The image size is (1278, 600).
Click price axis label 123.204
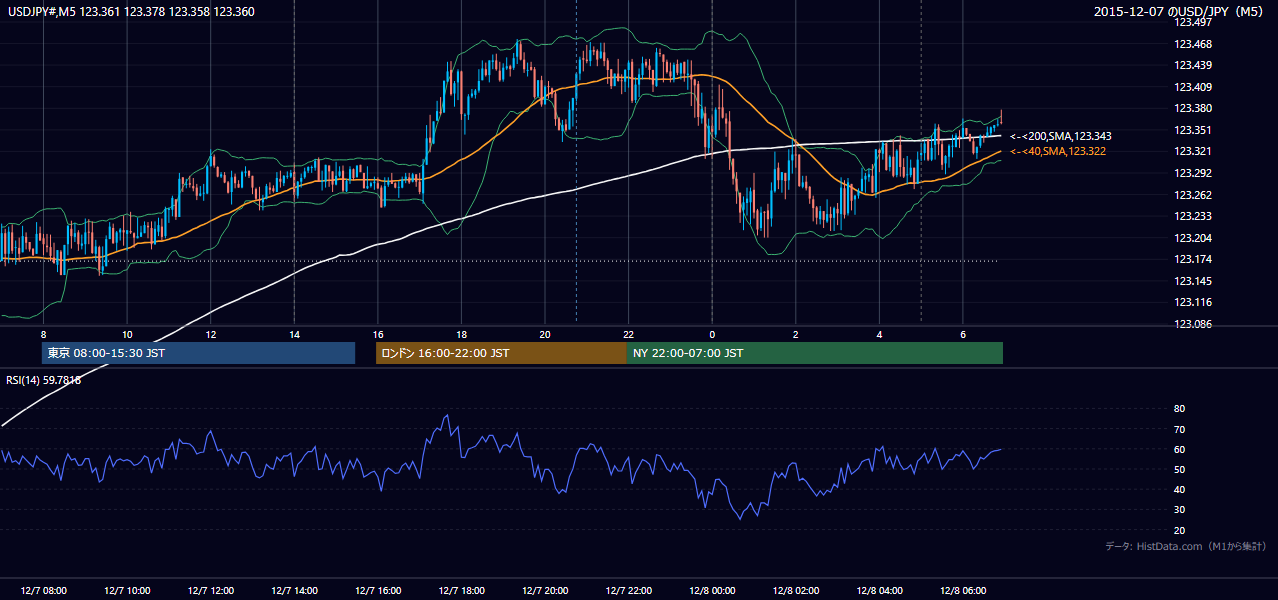(1192, 238)
